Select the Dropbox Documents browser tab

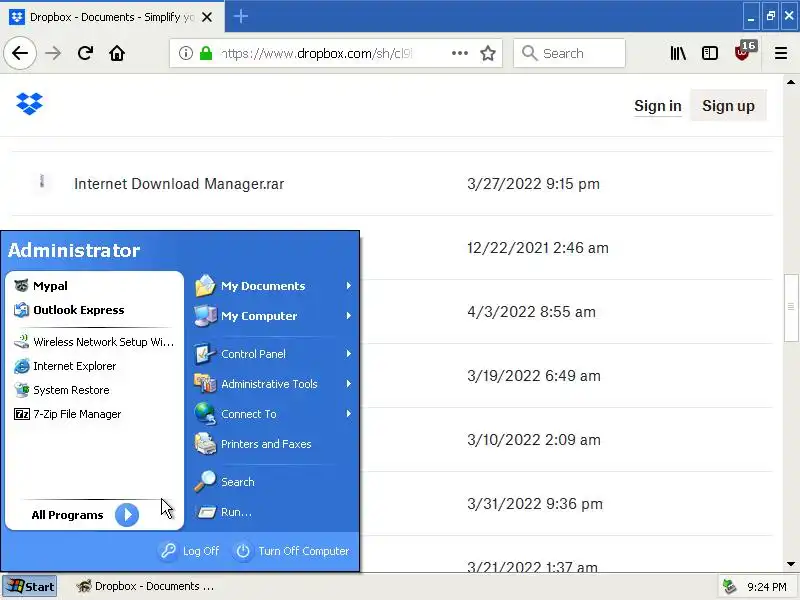112,17
